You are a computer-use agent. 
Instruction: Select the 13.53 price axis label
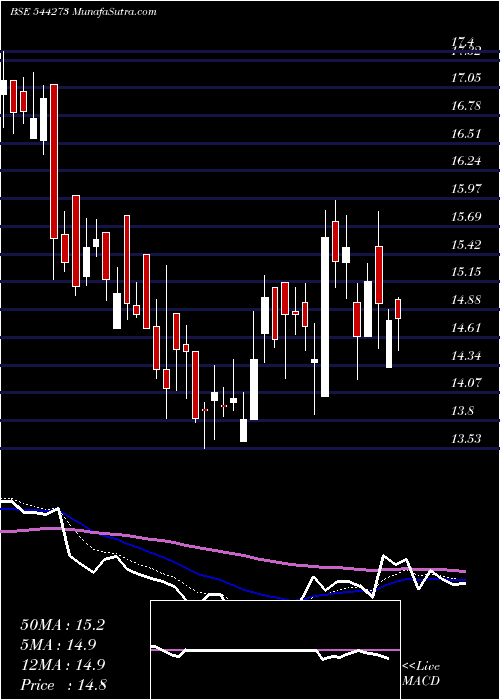[467, 439]
